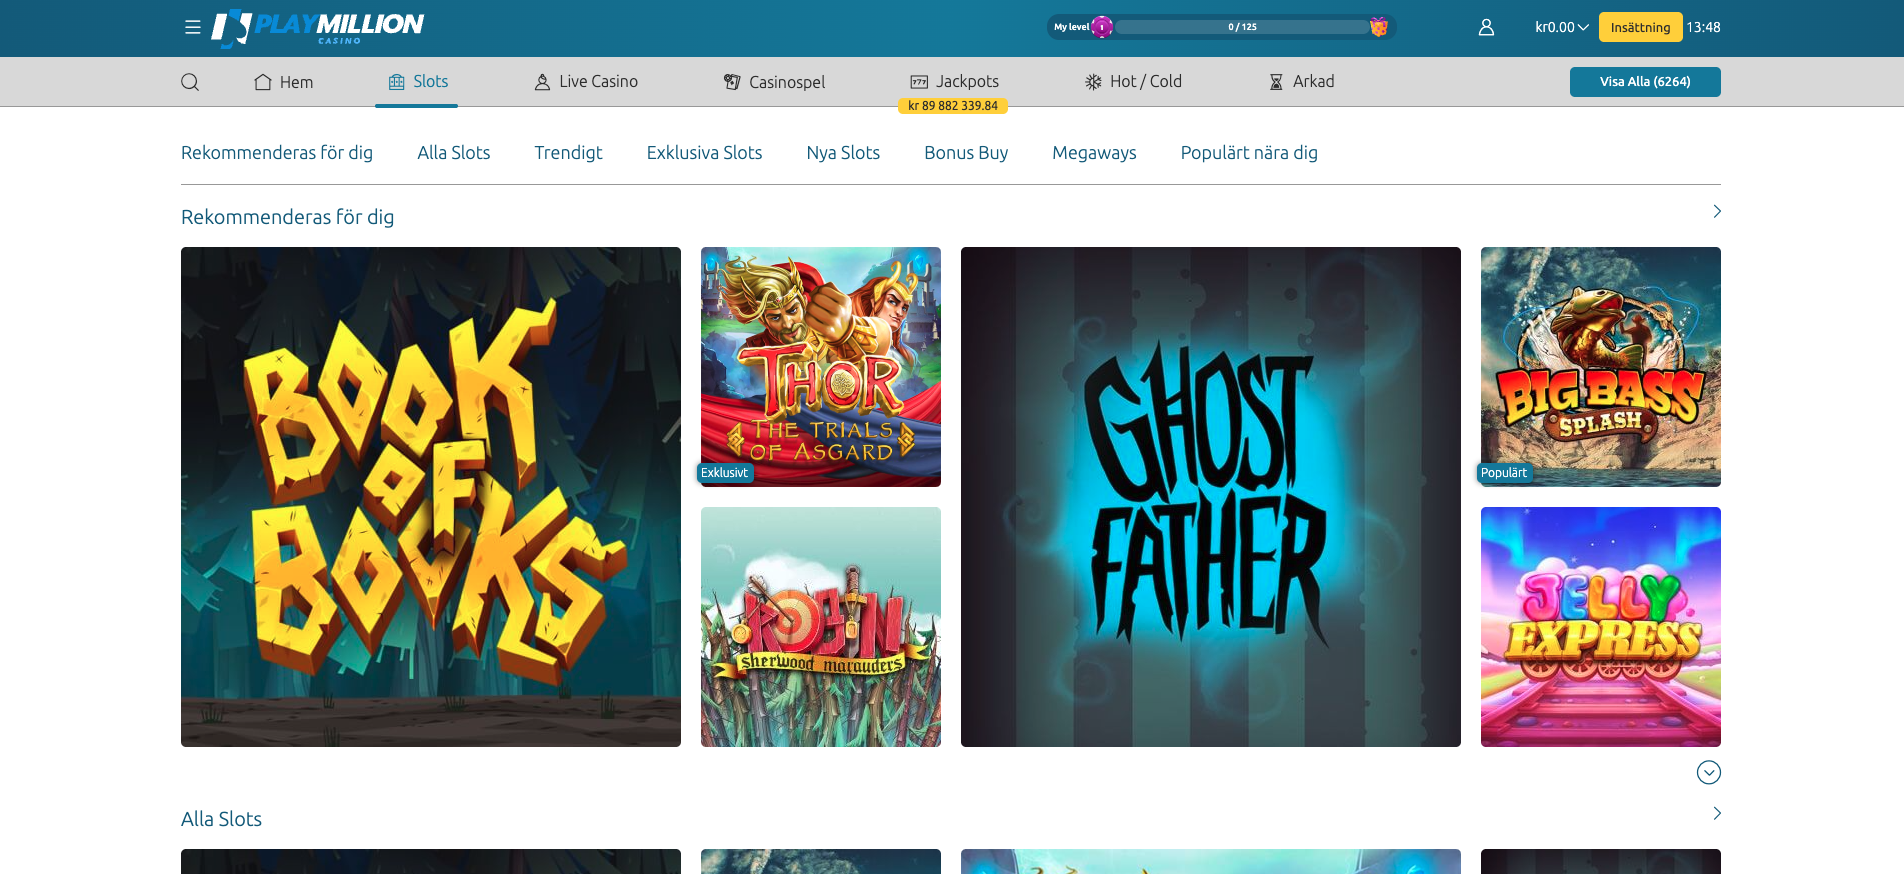Open the Jackpots tab
The height and width of the screenshot is (874, 1904).
(x=954, y=82)
